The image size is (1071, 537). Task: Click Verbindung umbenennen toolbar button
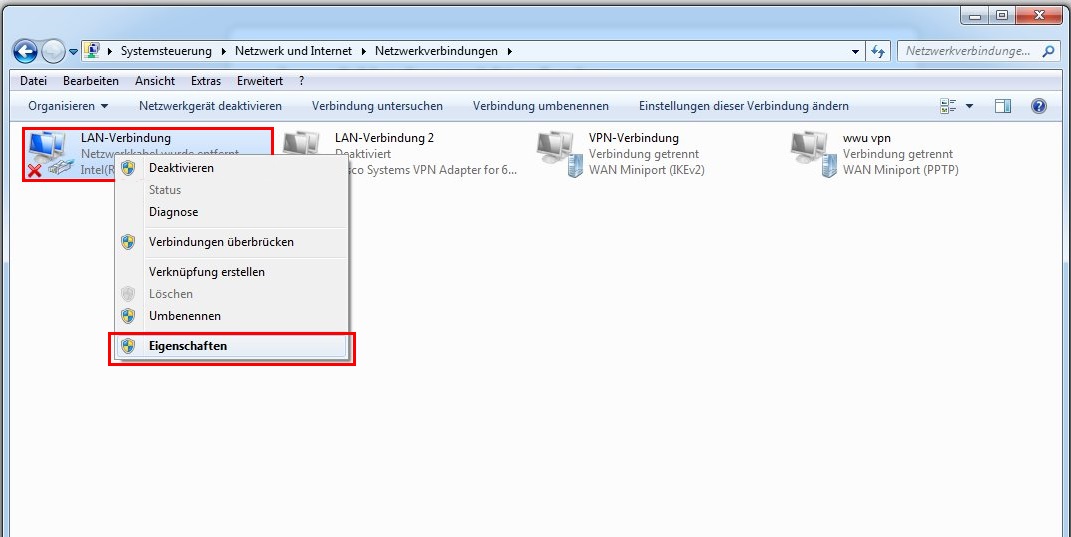(x=540, y=106)
